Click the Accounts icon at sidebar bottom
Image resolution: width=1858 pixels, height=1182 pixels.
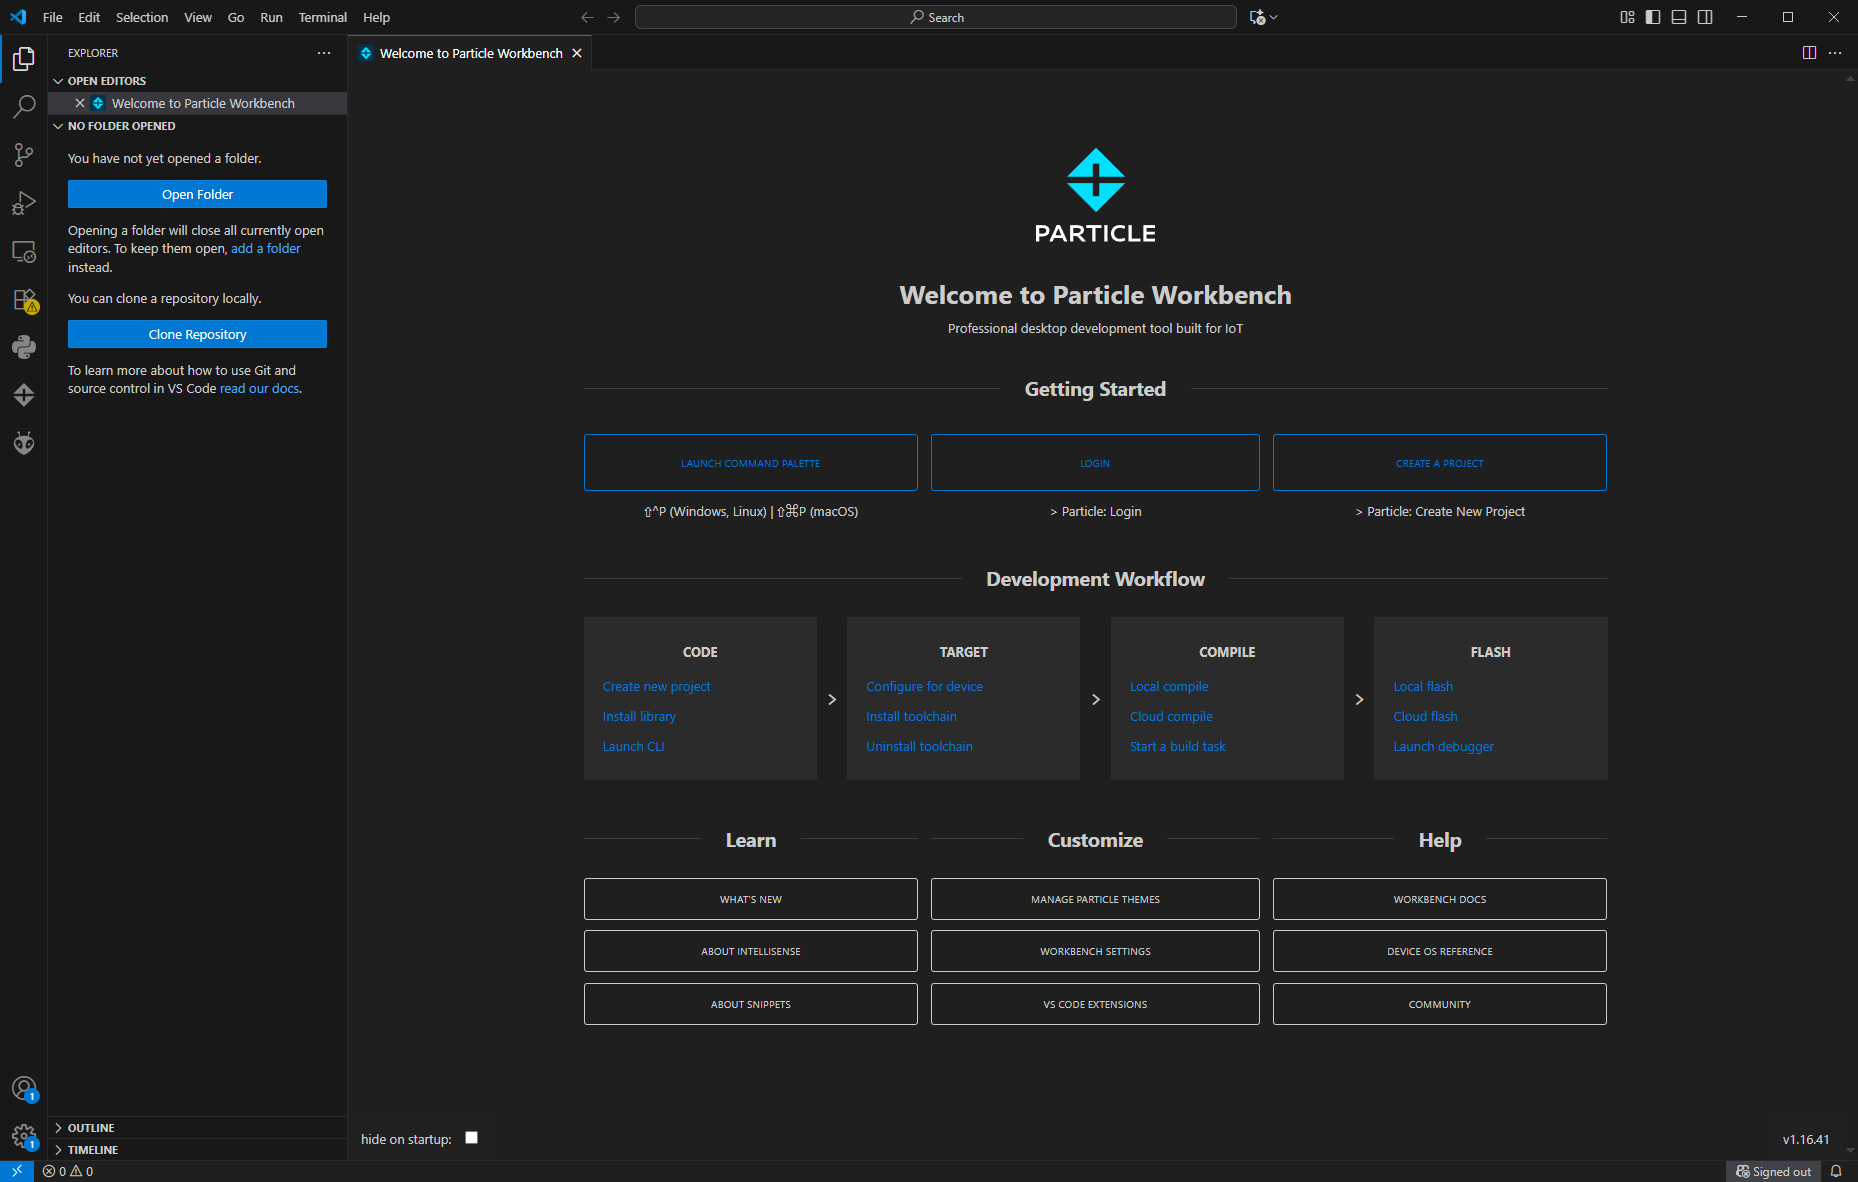click(24, 1088)
